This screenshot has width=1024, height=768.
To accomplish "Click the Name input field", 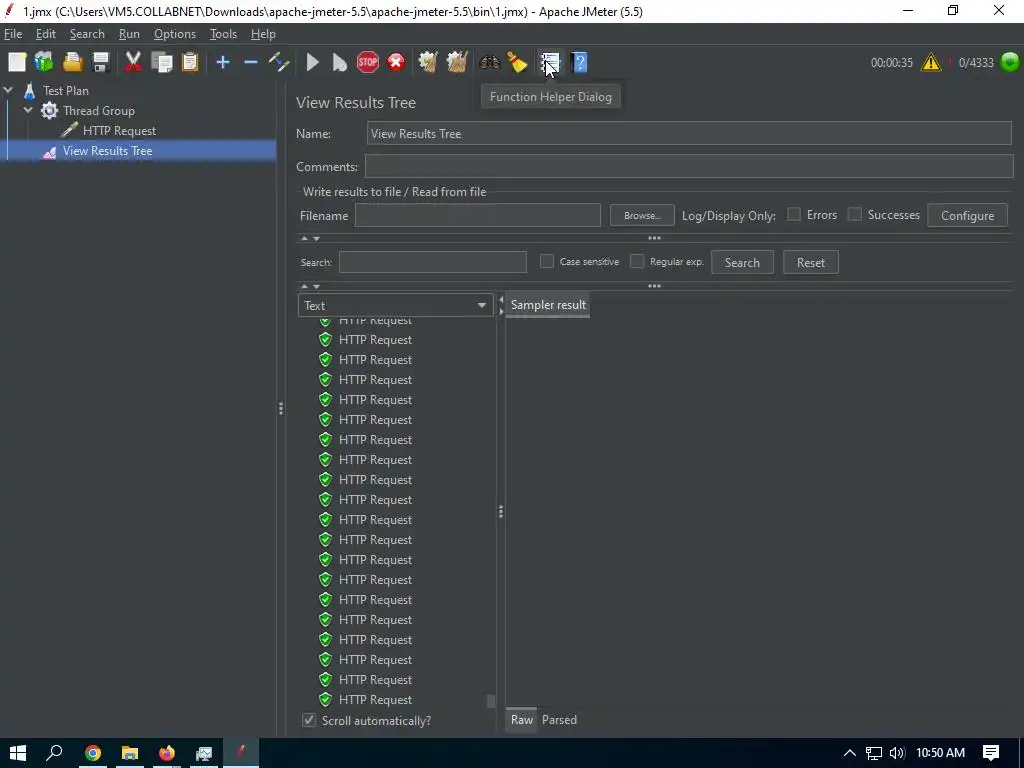I will coord(689,133).
